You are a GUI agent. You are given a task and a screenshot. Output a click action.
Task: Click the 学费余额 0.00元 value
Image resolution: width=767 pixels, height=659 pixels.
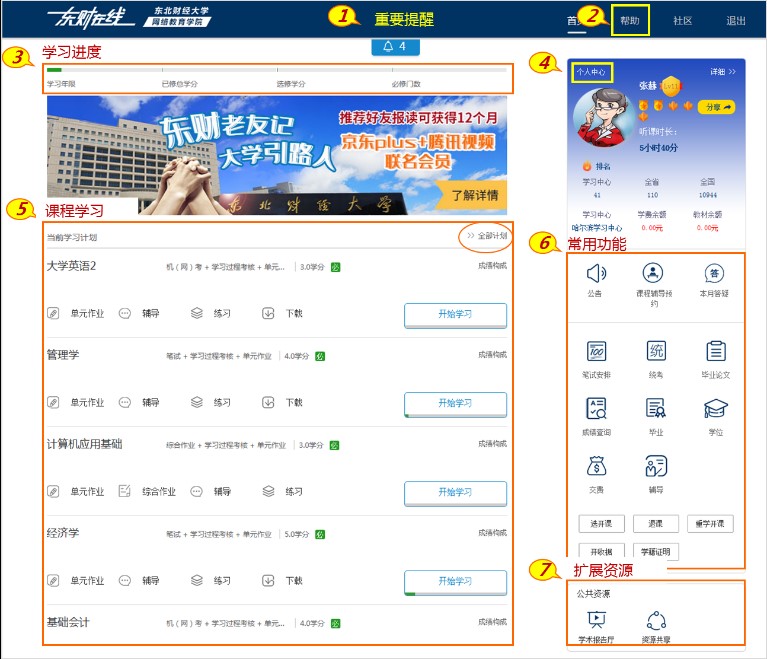click(x=652, y=228)
